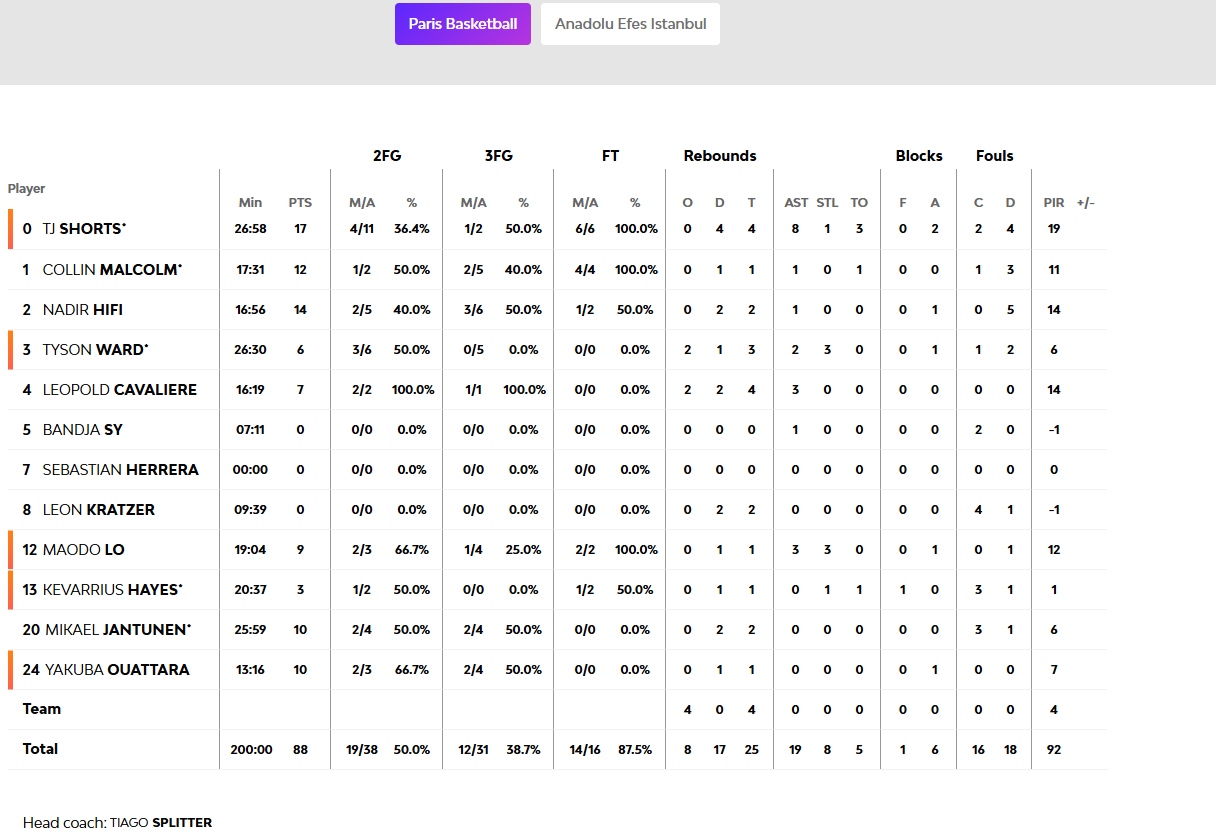The image size is (1216, 838).
Task: Select Yakuba Ouattara from the roster
Action: click(117, 670)
